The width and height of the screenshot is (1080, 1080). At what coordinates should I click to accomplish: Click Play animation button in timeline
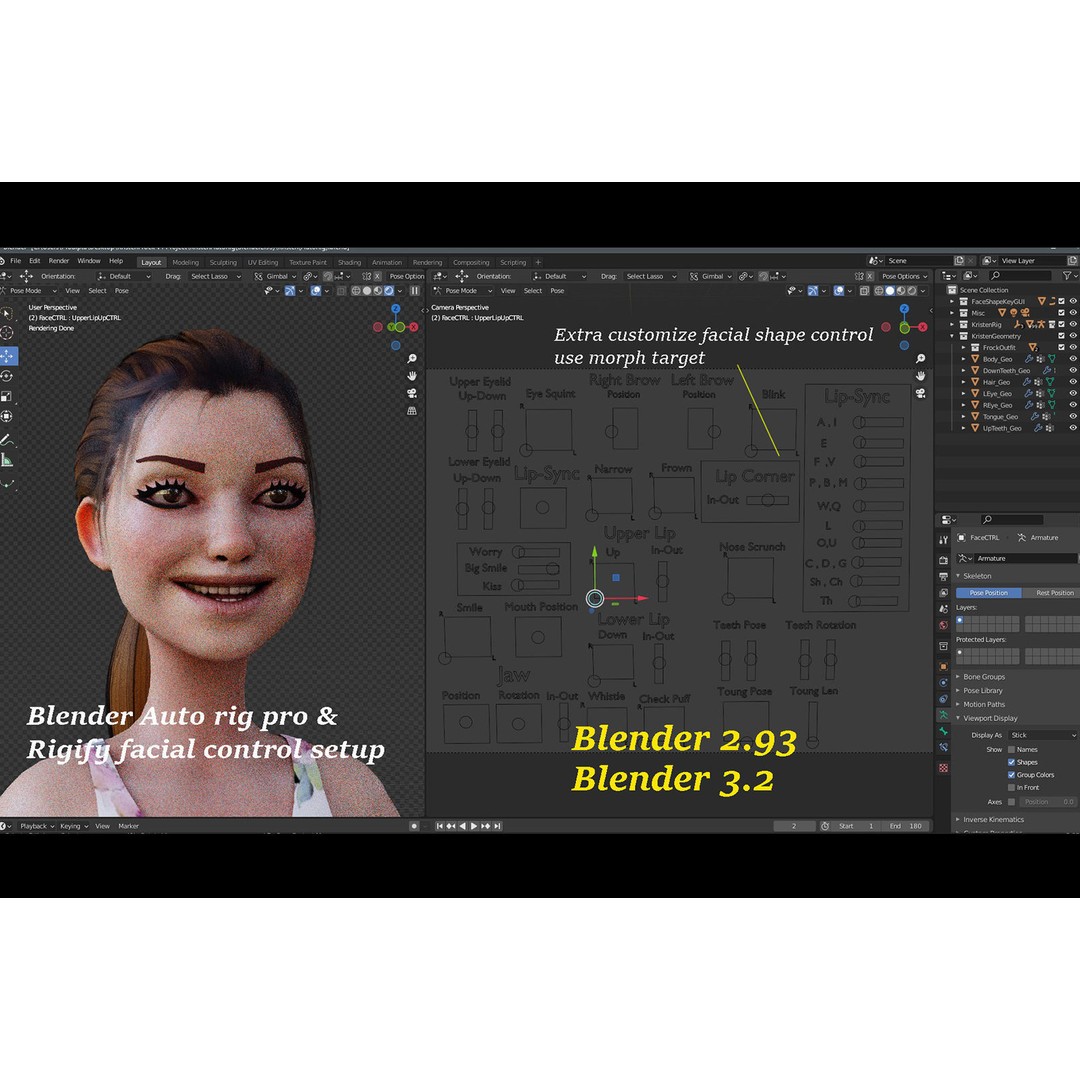click(474, 826)
